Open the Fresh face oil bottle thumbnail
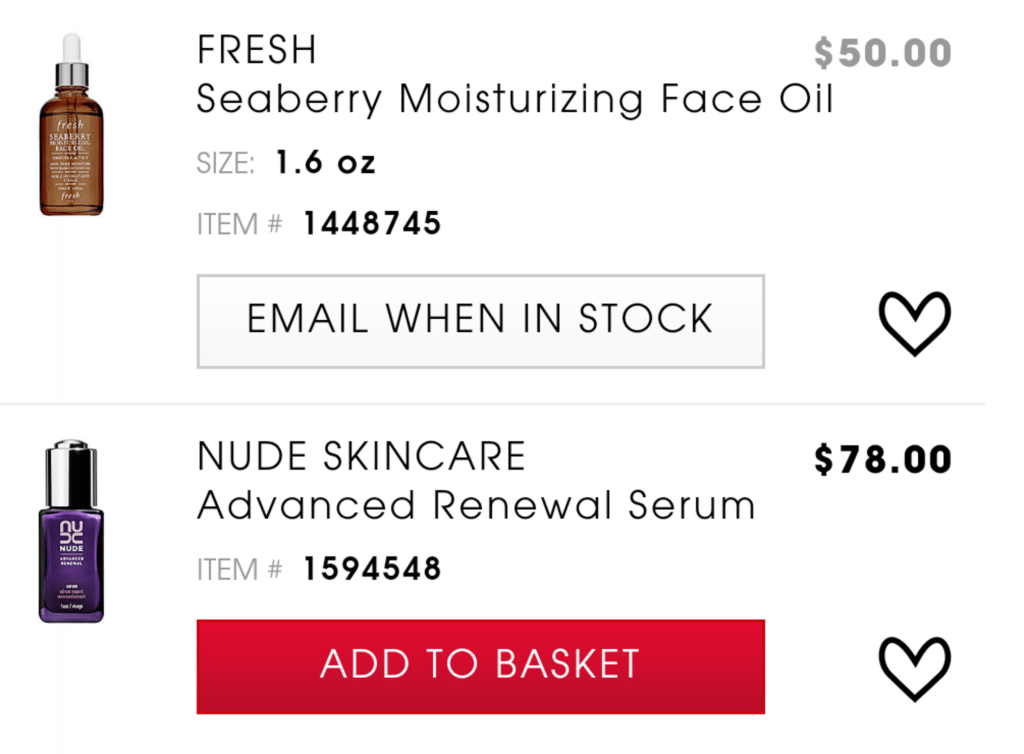Viewport: 1024px width, 754px height. tap(71, 124)
